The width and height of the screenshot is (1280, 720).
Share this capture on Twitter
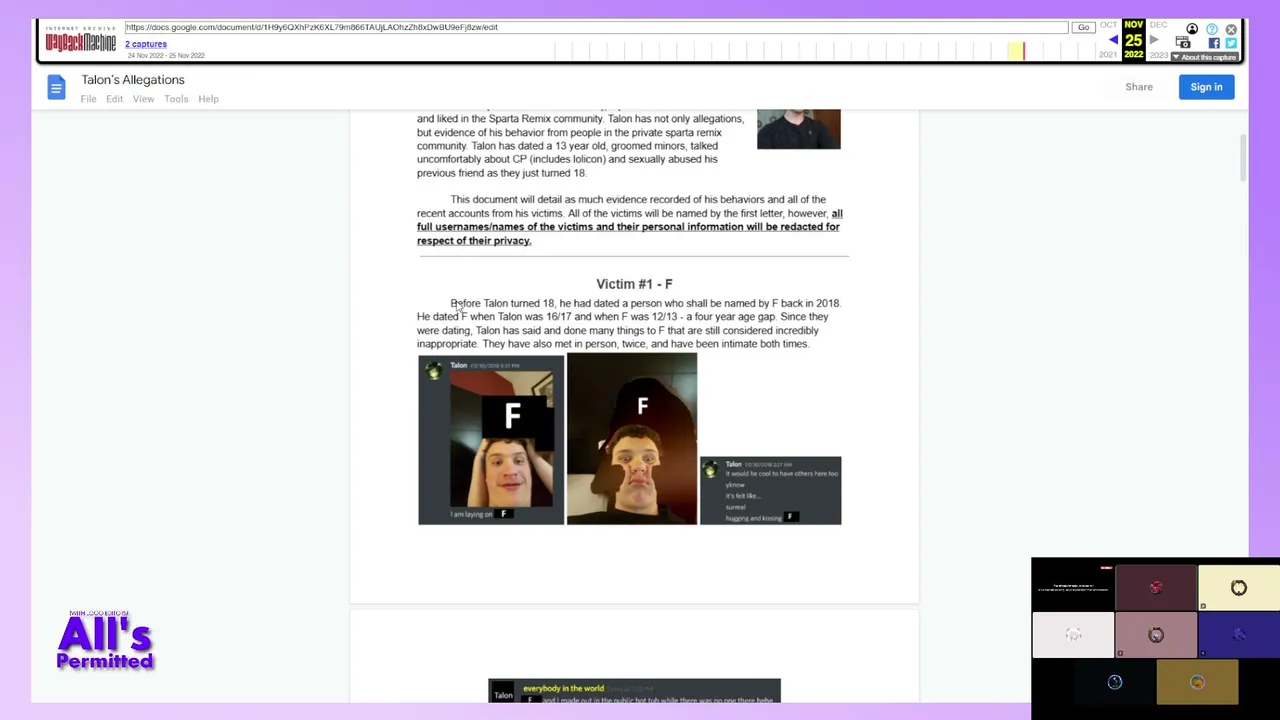[x=1231, y=43]
